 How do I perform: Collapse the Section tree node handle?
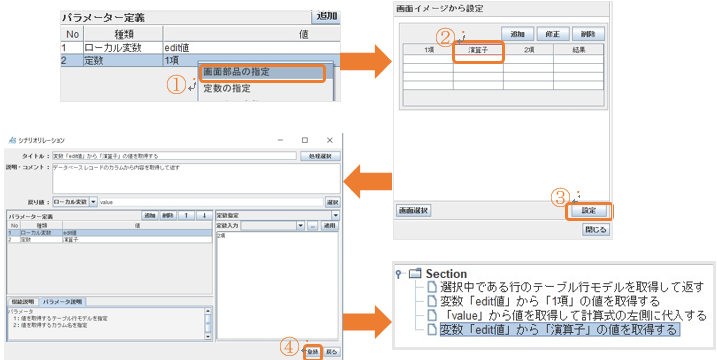pos(399,274)
